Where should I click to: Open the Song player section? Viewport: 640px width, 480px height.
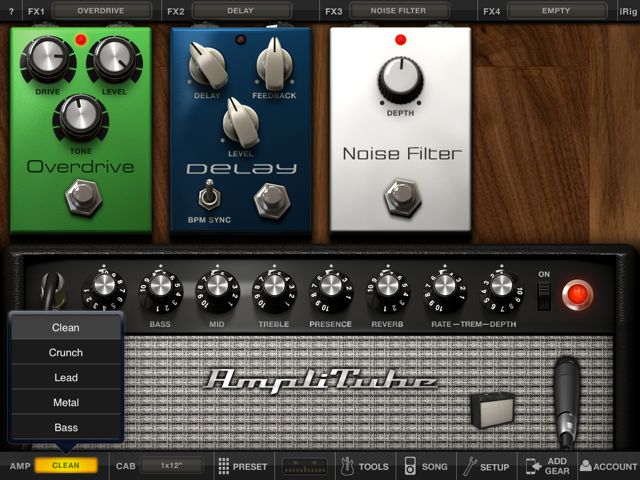pos(425,466)
